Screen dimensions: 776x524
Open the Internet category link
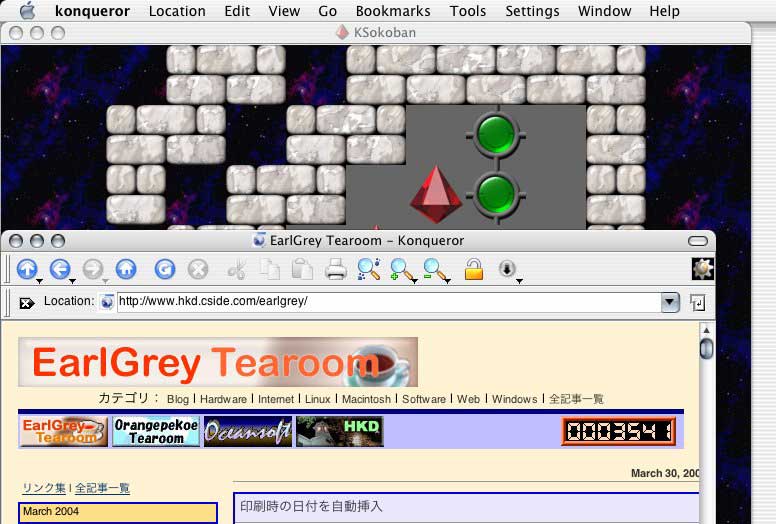coord(276,399)
